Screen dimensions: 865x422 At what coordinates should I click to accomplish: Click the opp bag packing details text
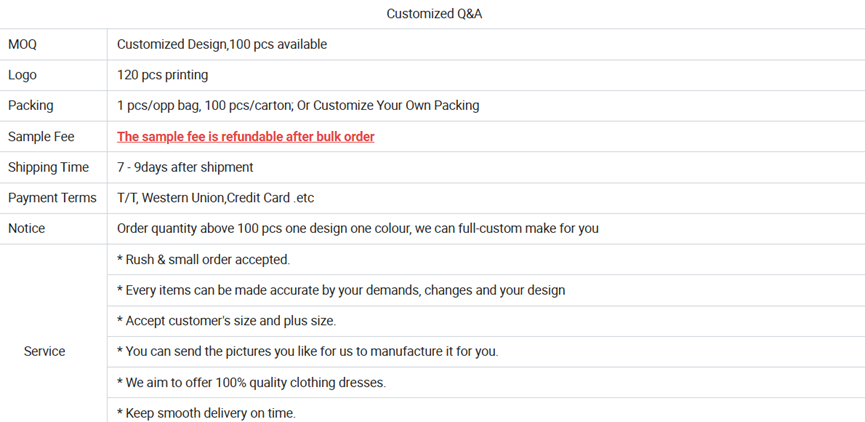click(x=298, y=105)
